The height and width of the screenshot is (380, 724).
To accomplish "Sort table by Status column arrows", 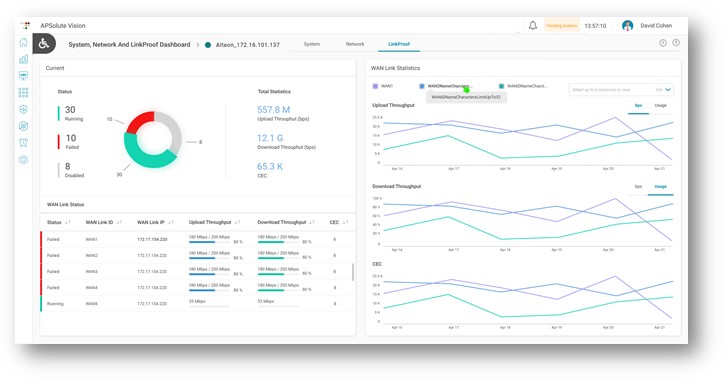I will (x=68, y=223).
